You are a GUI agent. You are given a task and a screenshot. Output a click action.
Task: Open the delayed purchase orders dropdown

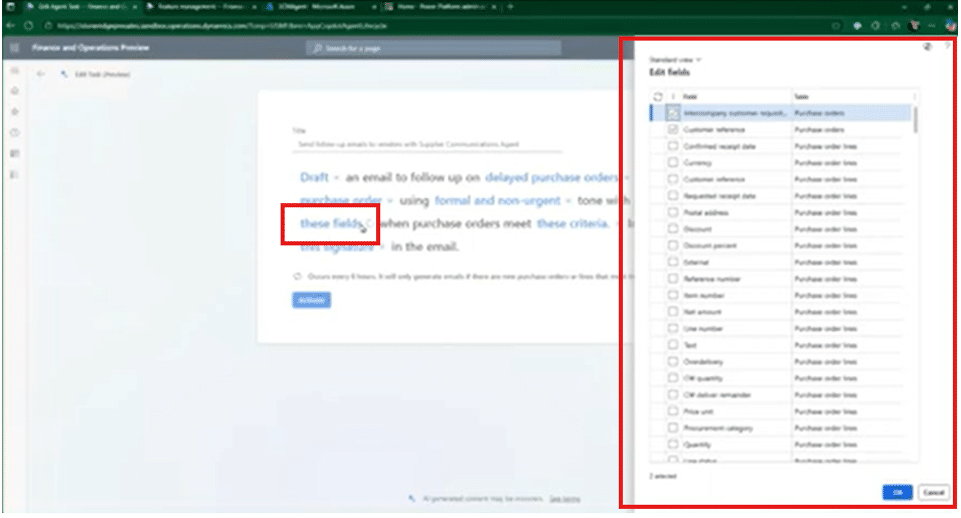[557, 177]
